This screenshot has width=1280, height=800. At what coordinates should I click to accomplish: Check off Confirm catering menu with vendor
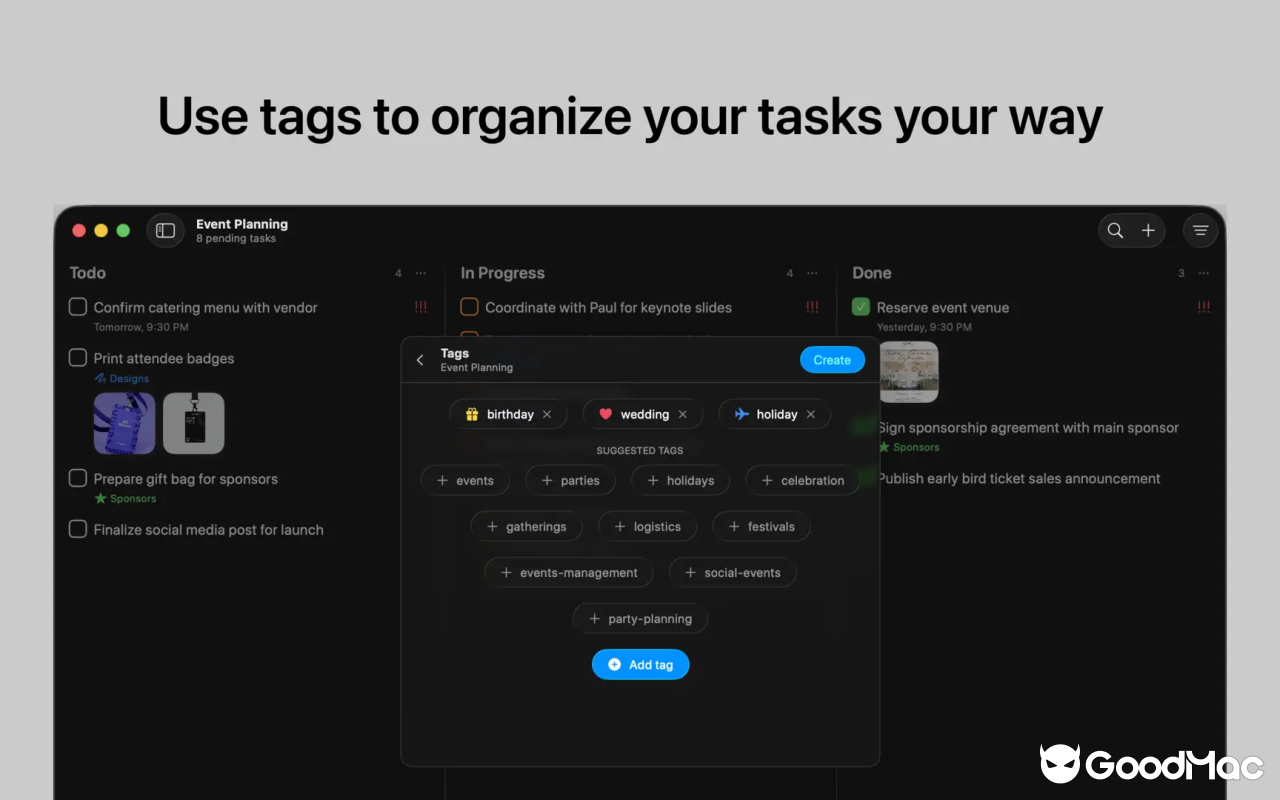point(77,307)
